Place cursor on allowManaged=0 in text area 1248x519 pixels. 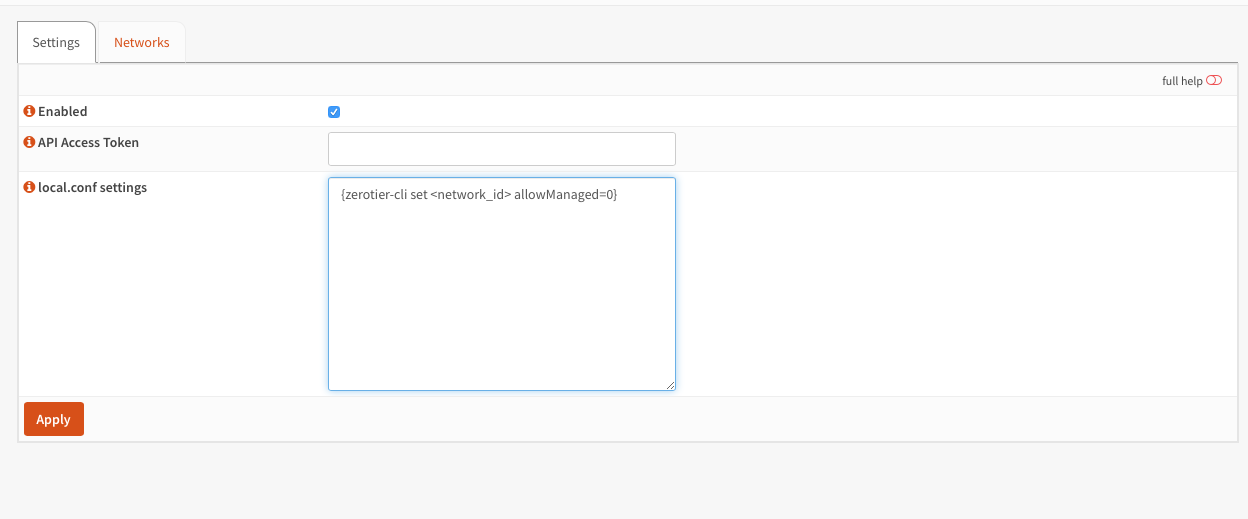[565, 195]
